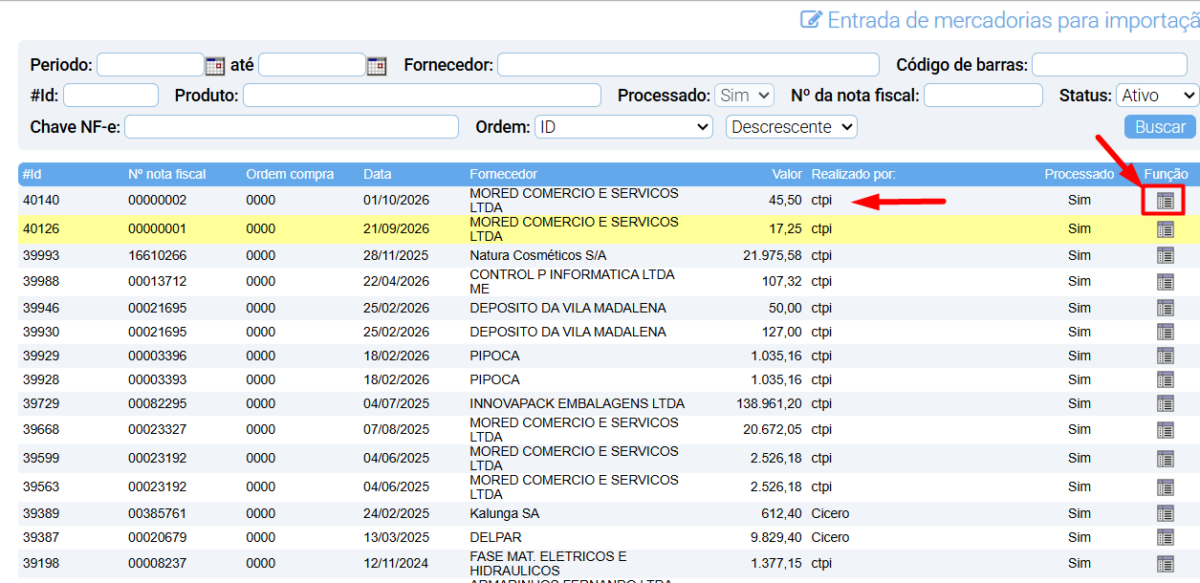This screenshot has width=1200, height=583.
Task: Click the Realizado por column header
Action: coord(853,174)
